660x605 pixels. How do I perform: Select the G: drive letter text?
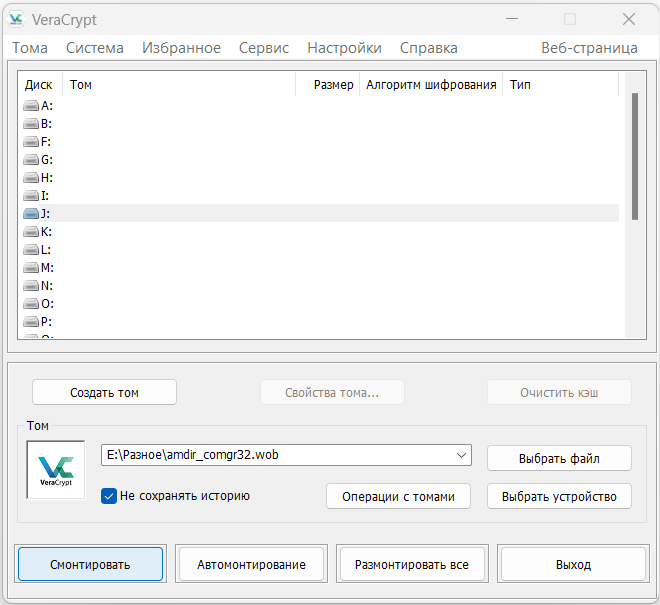click(x=47, y=160)
